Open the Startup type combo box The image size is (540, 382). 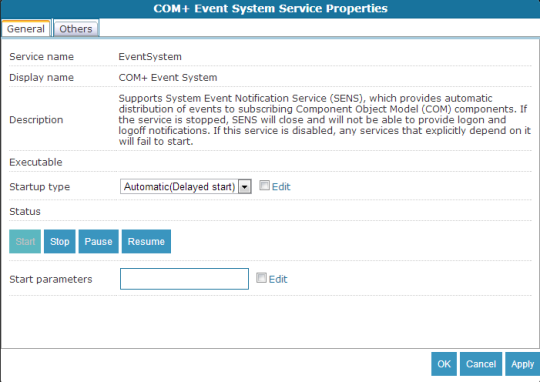pos(186,186)
